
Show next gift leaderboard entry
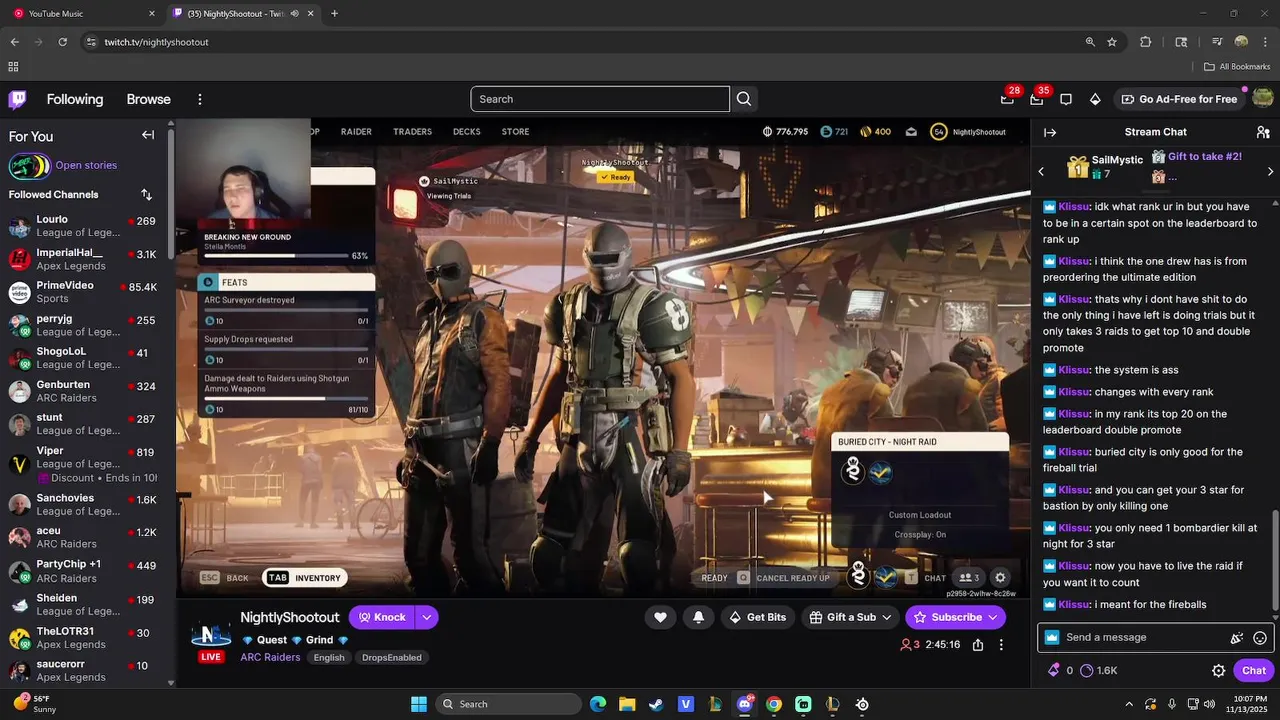(x=1270, y=172)
